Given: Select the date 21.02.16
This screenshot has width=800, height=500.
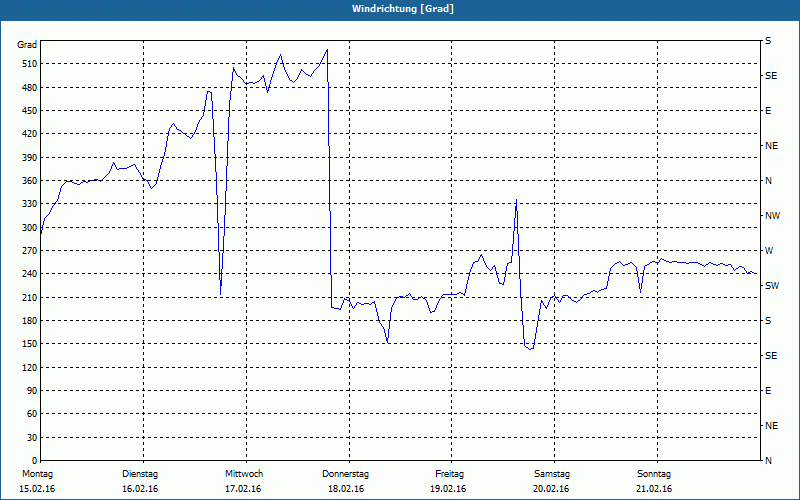Looking at the screenshot, I should coord(654,489).
